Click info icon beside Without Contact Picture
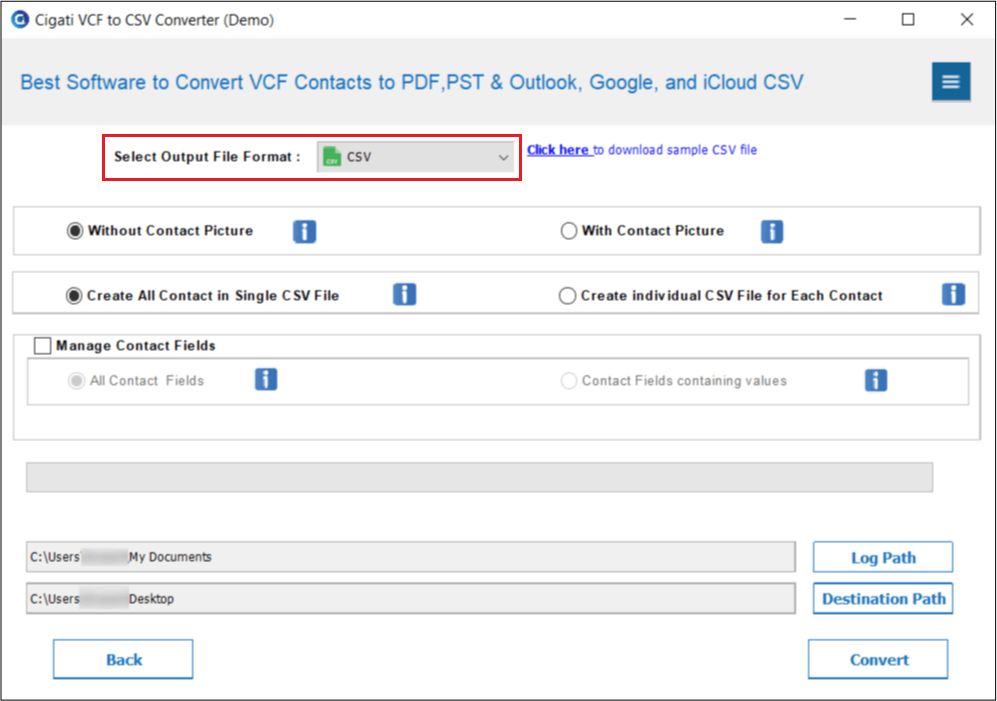This screenshot has height=701, width=997. tap(305, 232)
